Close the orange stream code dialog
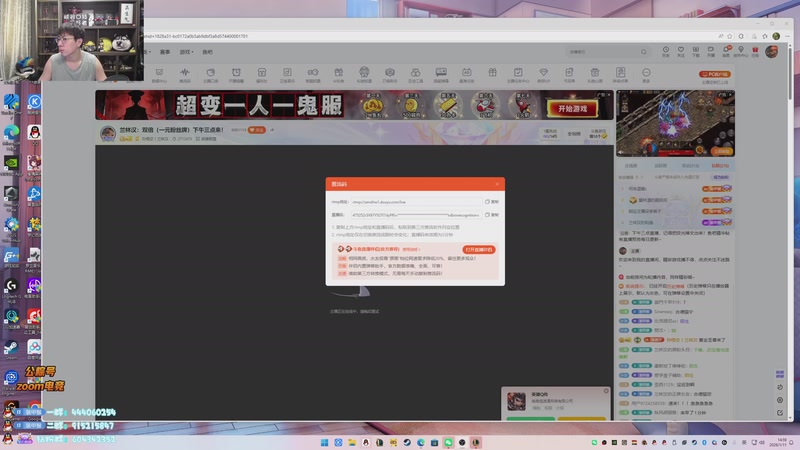The image size is (800, 450). 497,184
